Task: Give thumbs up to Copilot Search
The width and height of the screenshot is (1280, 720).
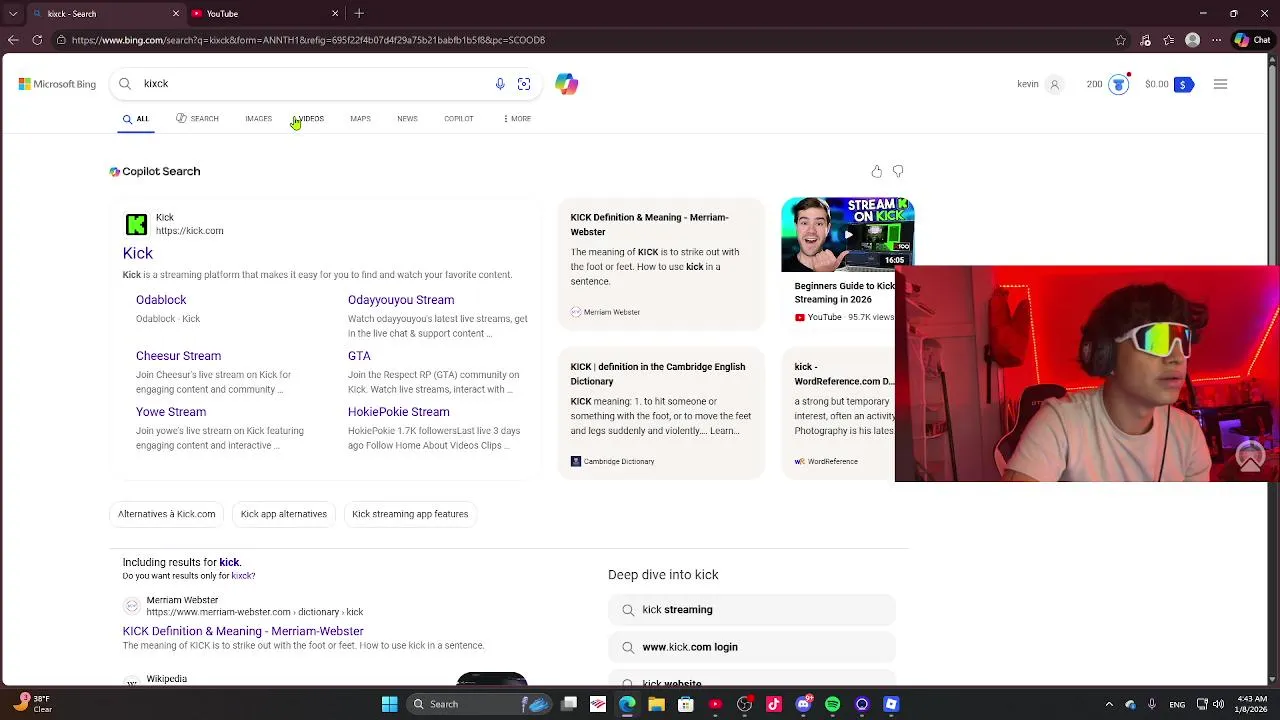Action: coord(877,171)
